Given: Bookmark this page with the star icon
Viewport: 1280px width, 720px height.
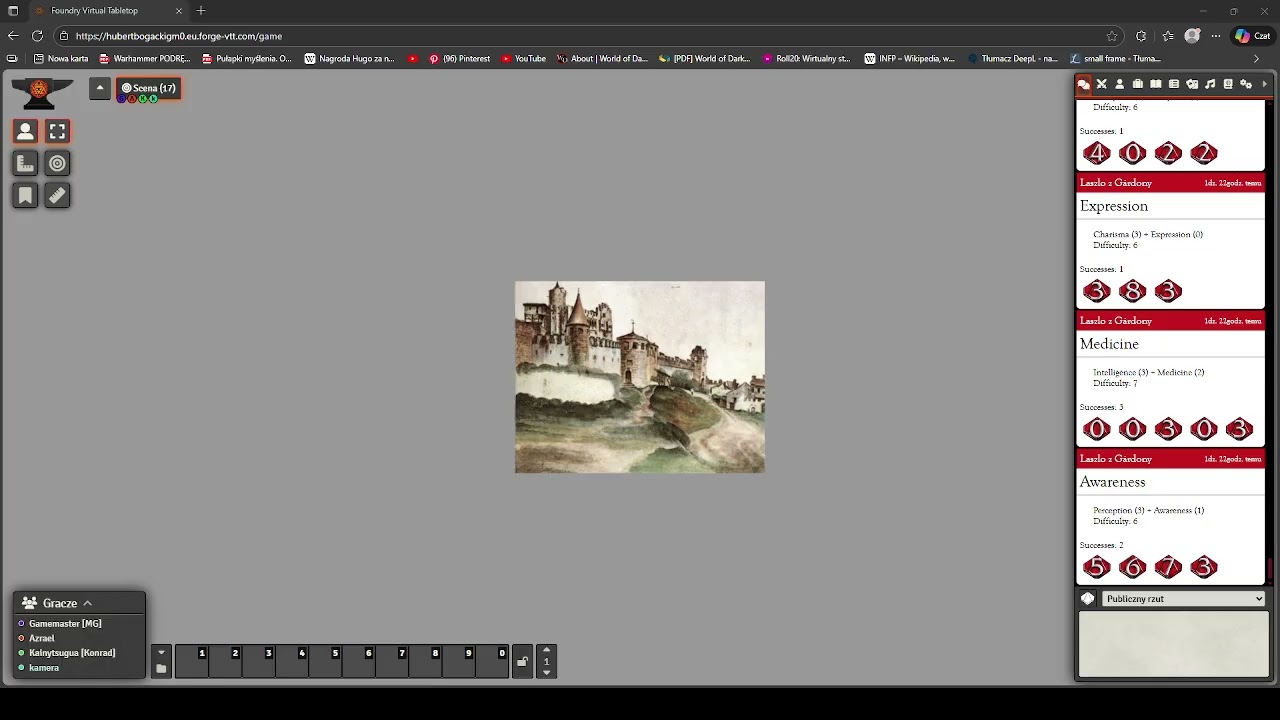Looking at the screenshot, I should (x=1112, y=36).
